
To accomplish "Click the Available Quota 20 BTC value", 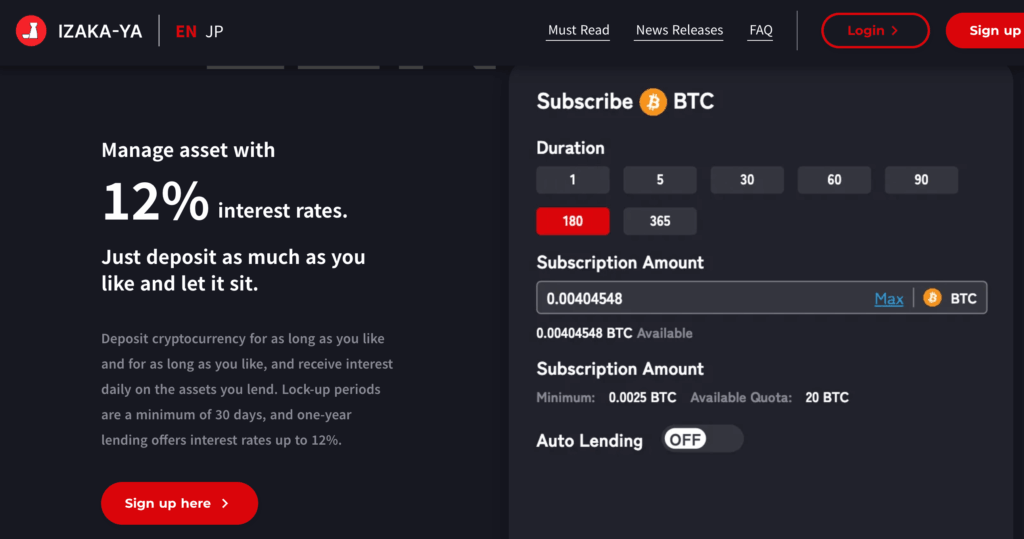I will pyautogui.click(x=827, y=397).
